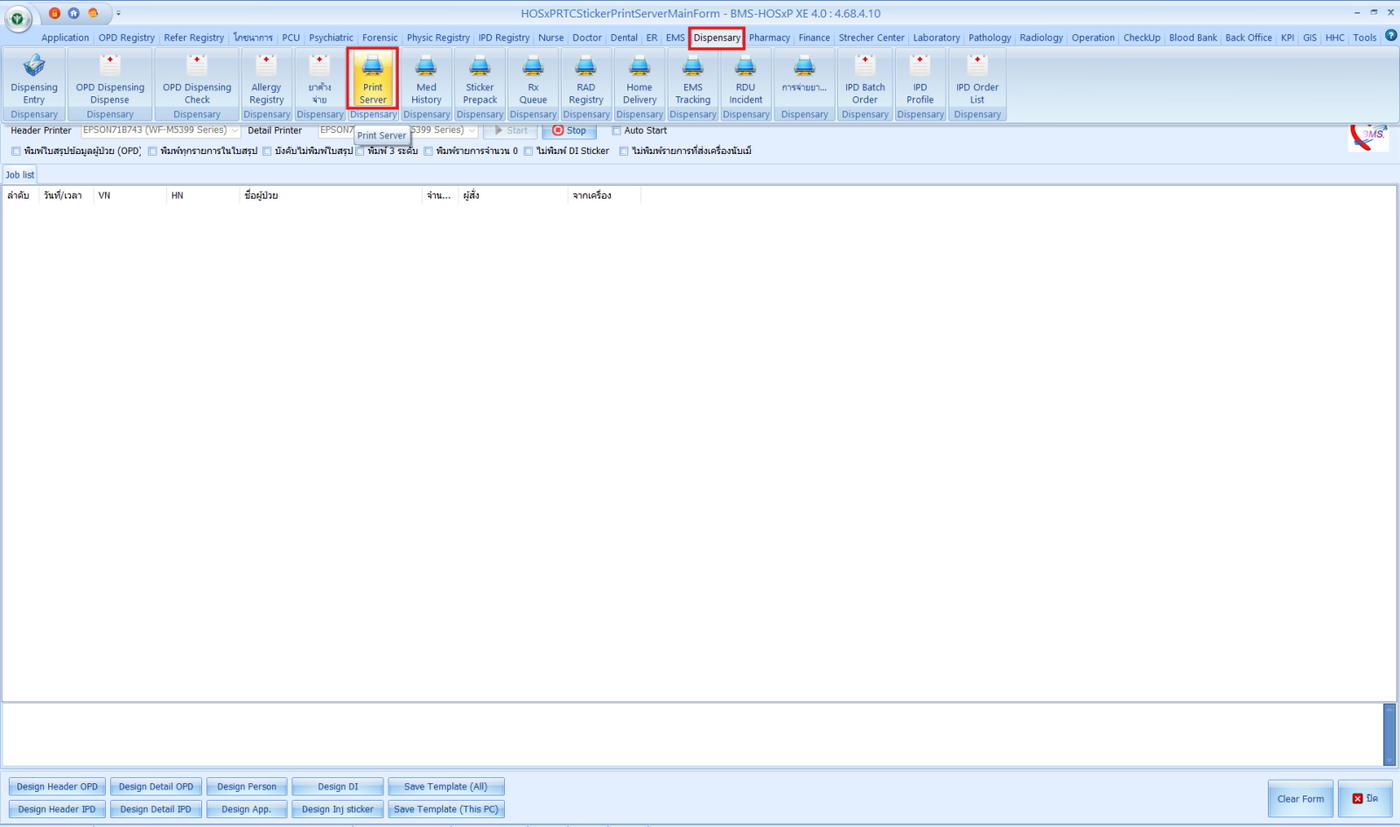This screenshot has width=1400, height=827.
Task: Click the Design Header IPD button
Action: tap(58, 809)
